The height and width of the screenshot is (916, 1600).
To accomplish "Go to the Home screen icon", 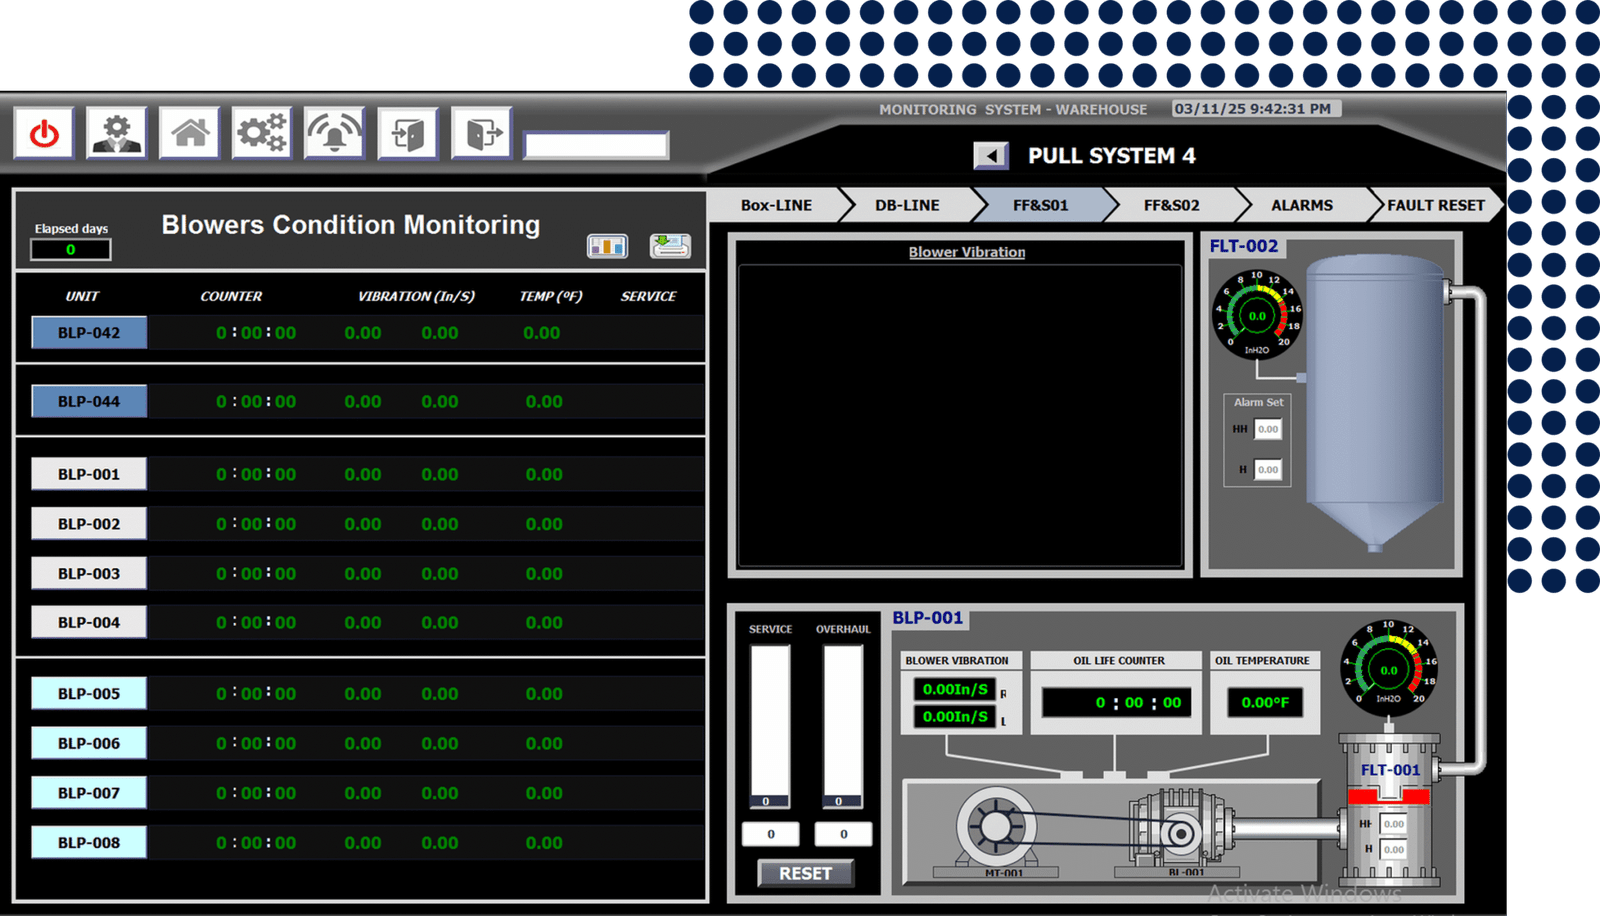I will click(x=190, y=133).
